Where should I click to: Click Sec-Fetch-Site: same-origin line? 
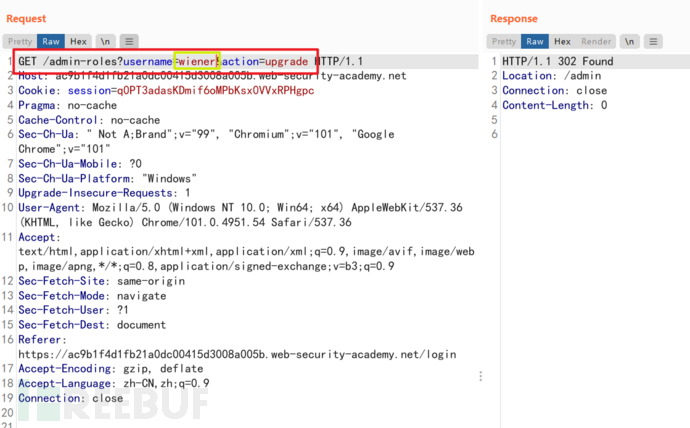[101, 281]
